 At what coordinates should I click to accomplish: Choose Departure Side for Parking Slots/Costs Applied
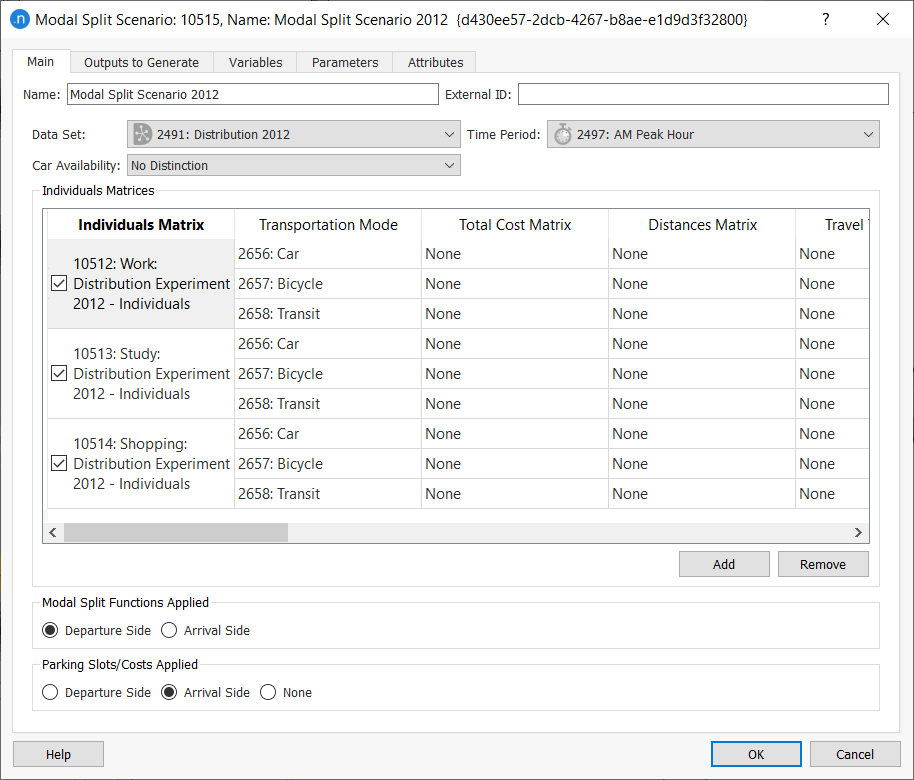(50, 692)
